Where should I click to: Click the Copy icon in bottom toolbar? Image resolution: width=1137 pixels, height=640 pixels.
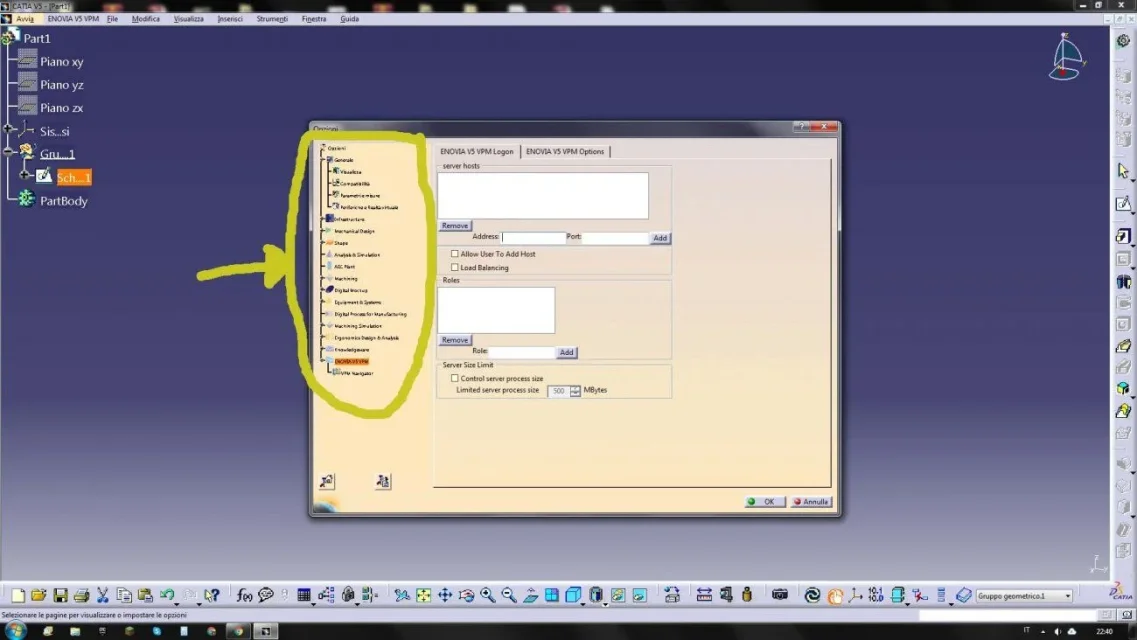pos(124,595)
